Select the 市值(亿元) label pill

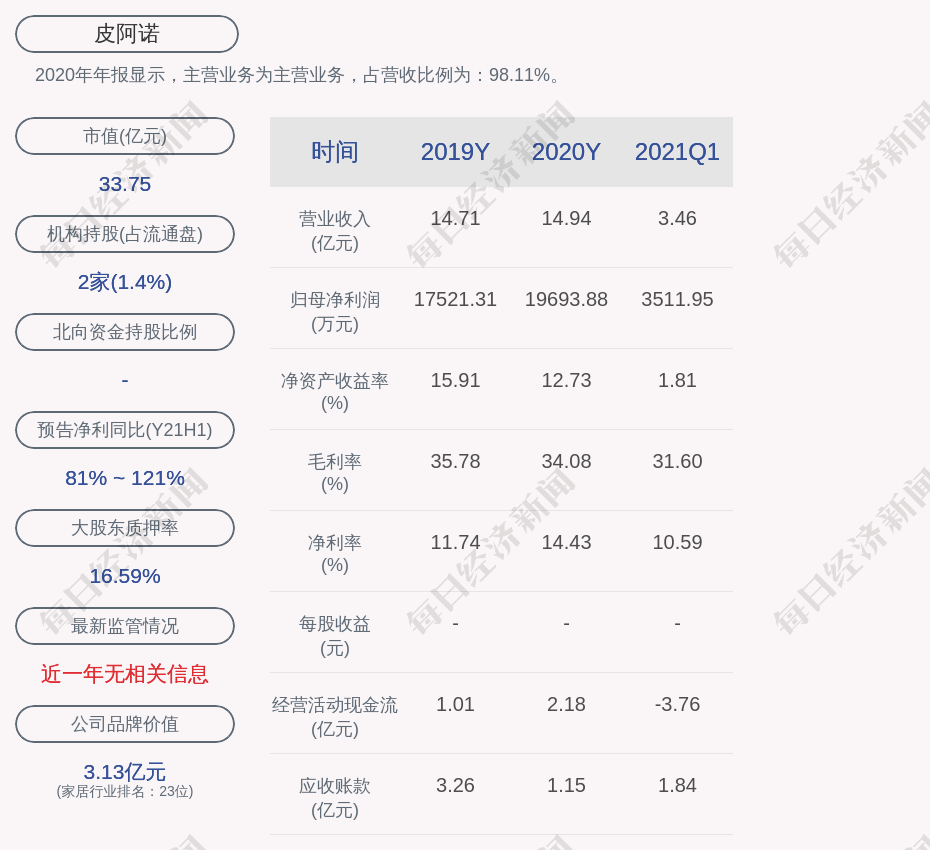point(125,136)
